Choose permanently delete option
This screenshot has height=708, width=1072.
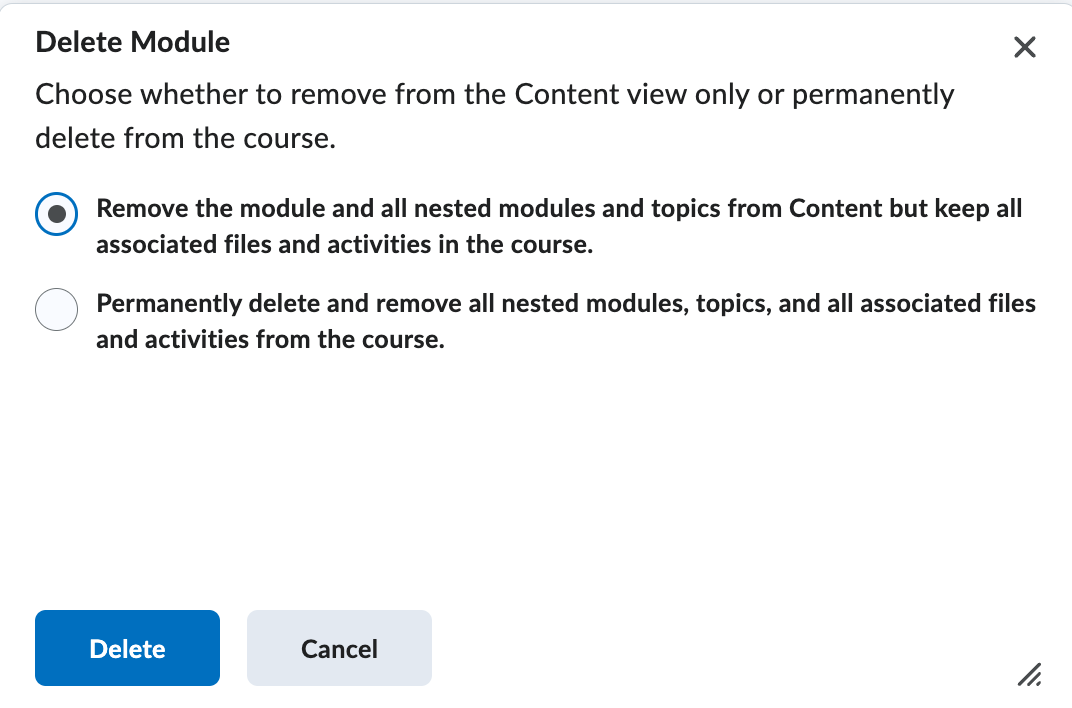click(56, 309)
